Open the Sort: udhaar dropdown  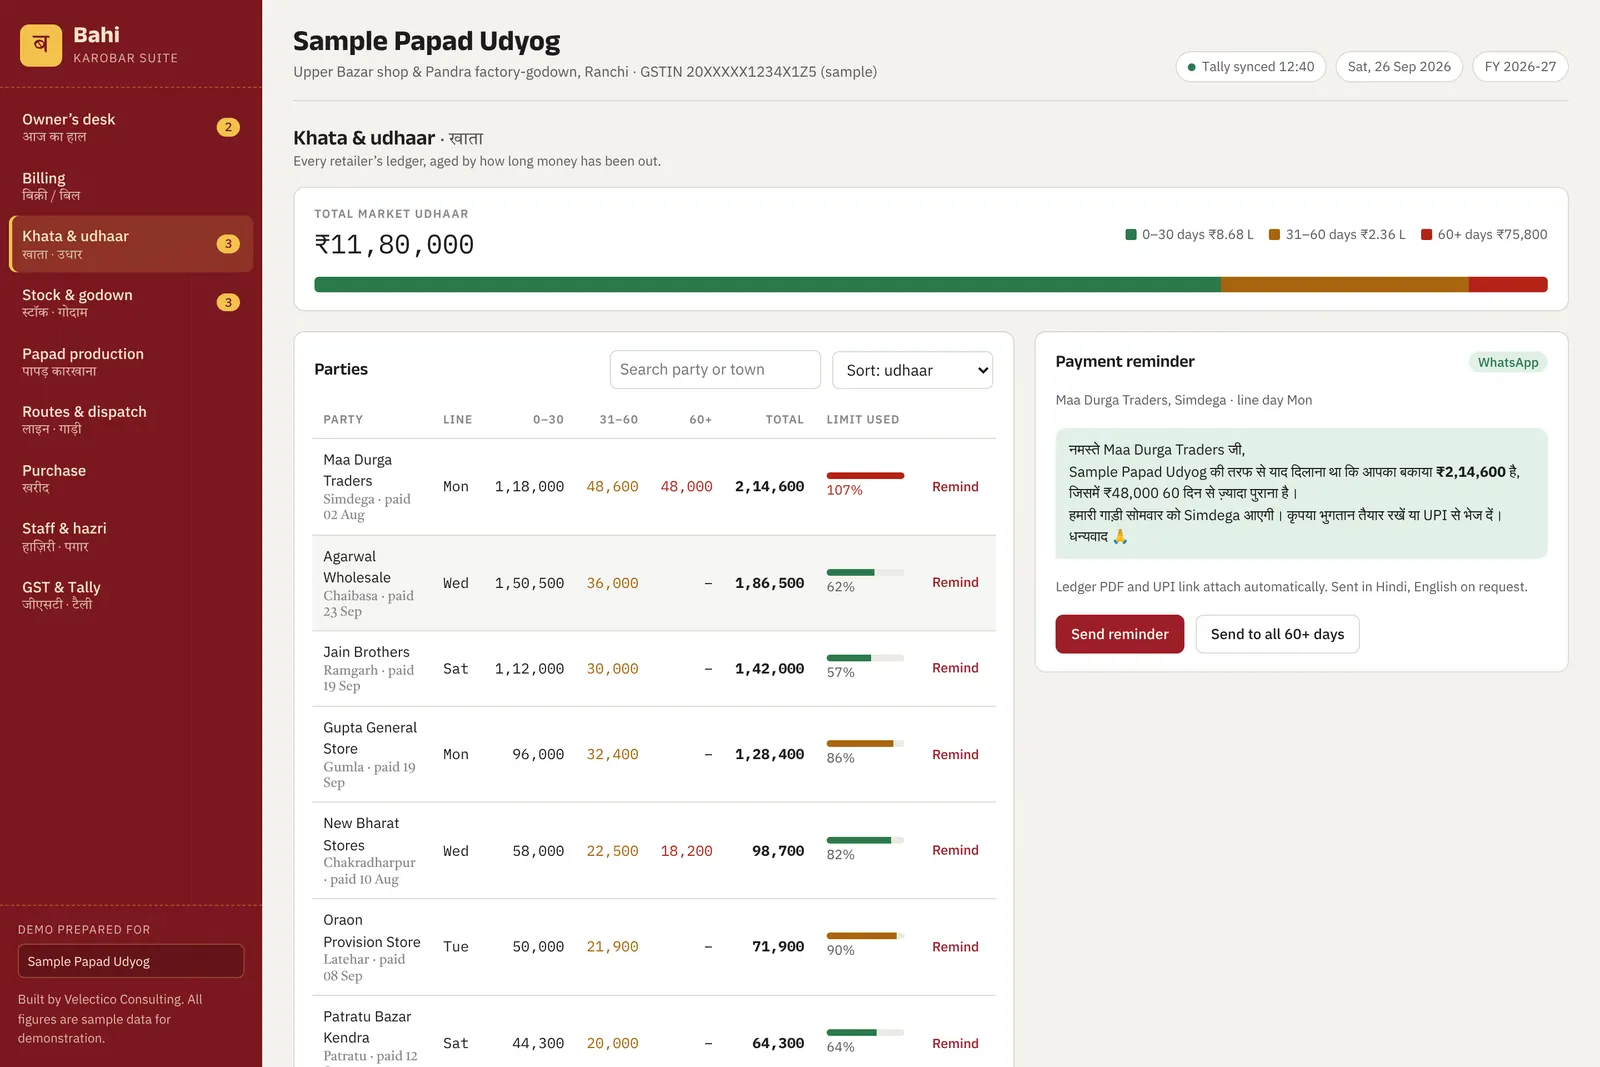tap(912, 370)
